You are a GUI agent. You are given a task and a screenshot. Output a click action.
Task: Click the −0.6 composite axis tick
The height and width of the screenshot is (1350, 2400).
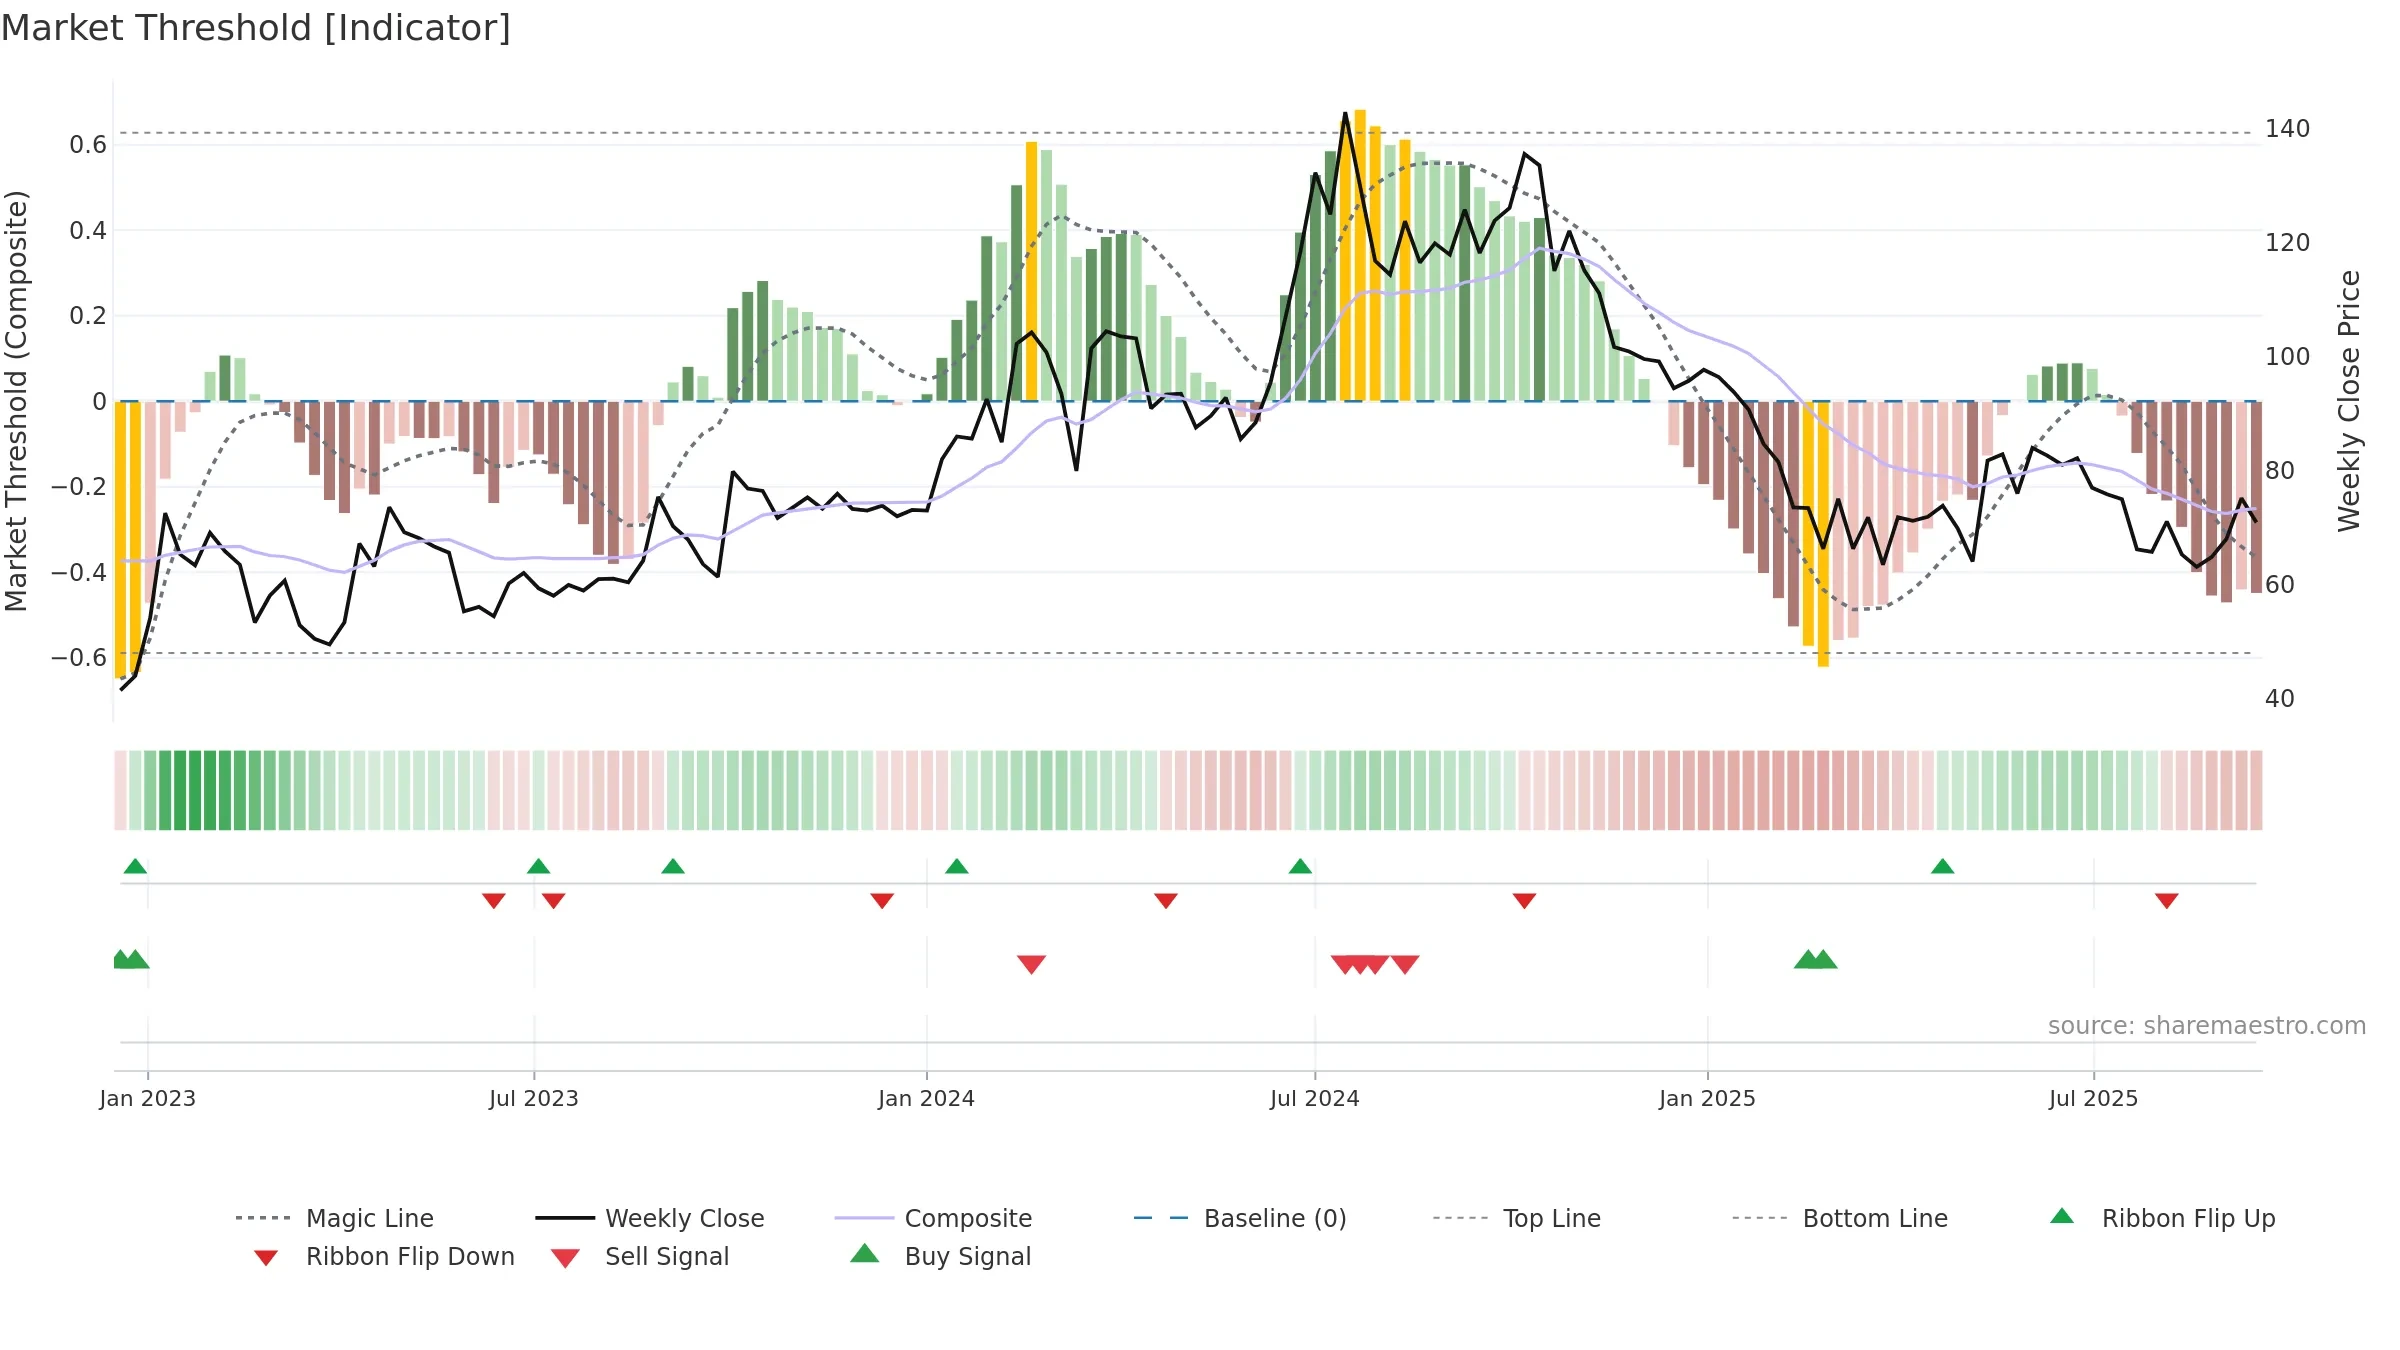coord(79,657)
